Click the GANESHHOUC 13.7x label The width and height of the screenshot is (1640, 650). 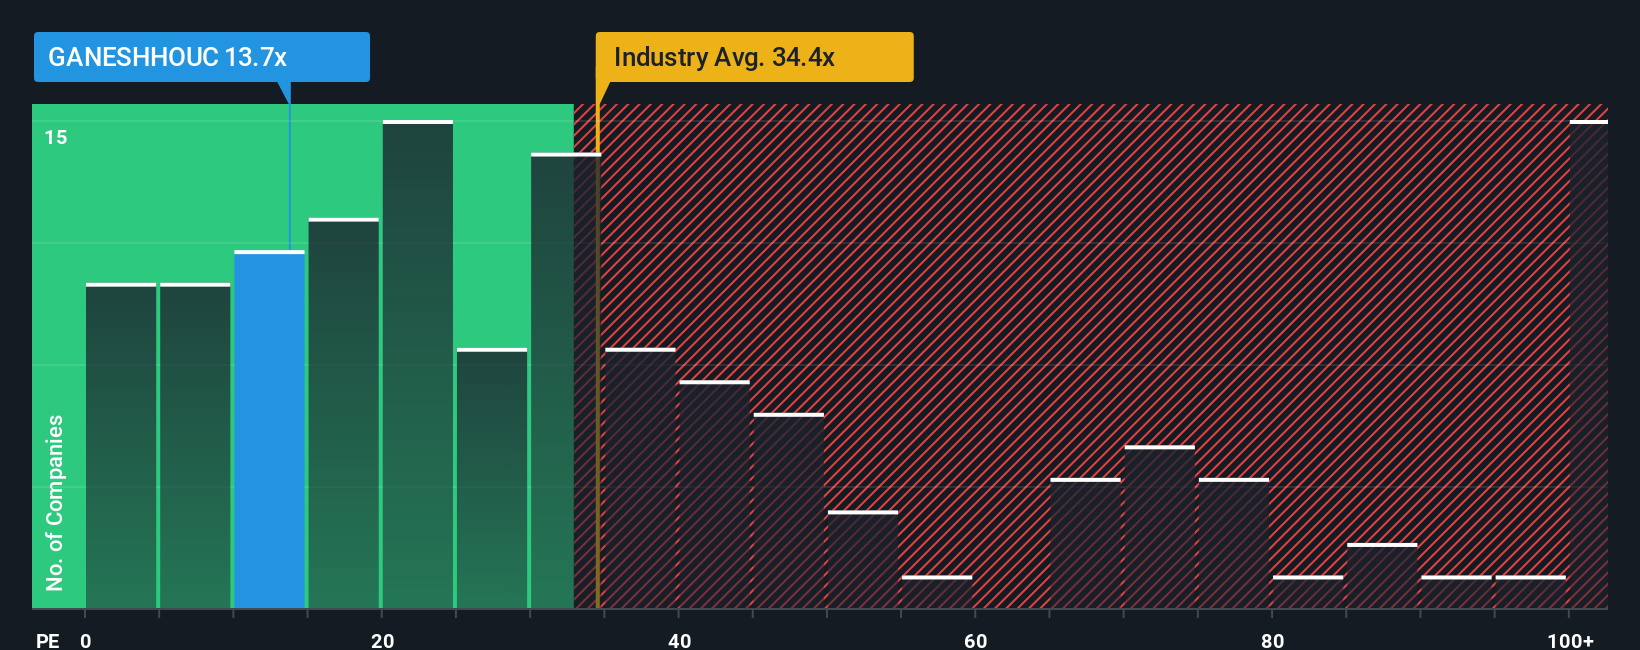point(201,57)
